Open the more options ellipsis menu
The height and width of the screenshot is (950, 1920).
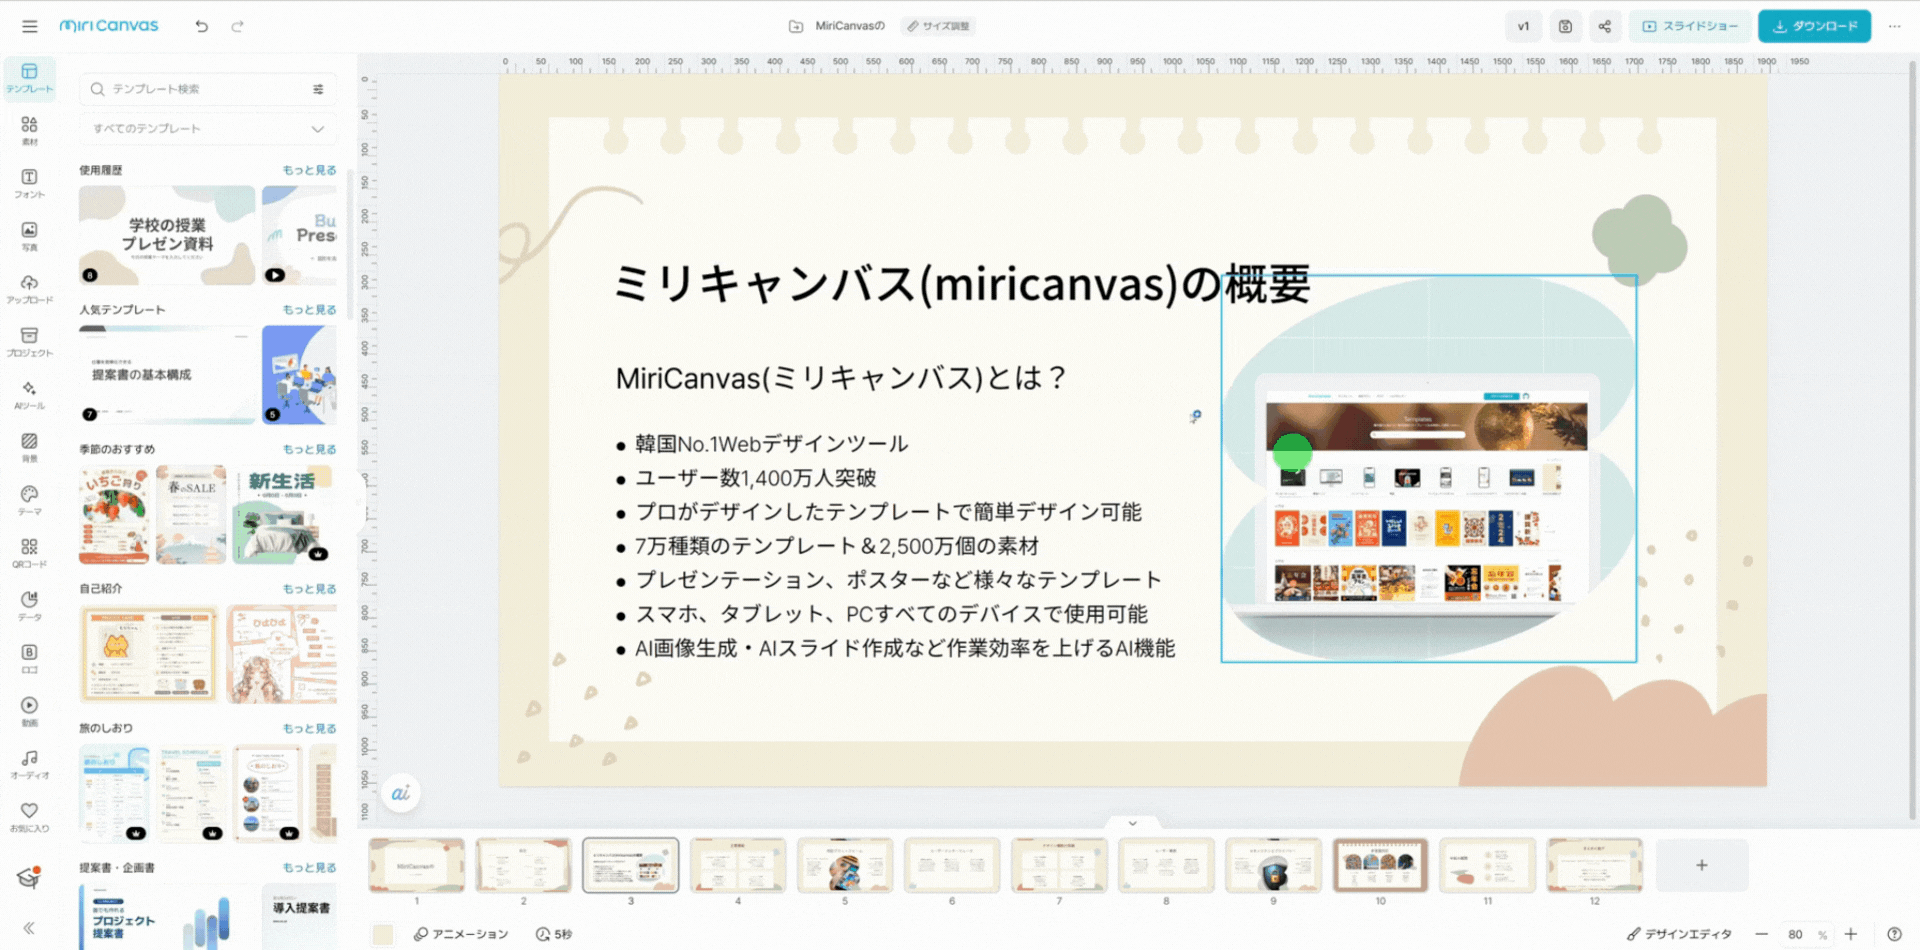coord(1894,26)
